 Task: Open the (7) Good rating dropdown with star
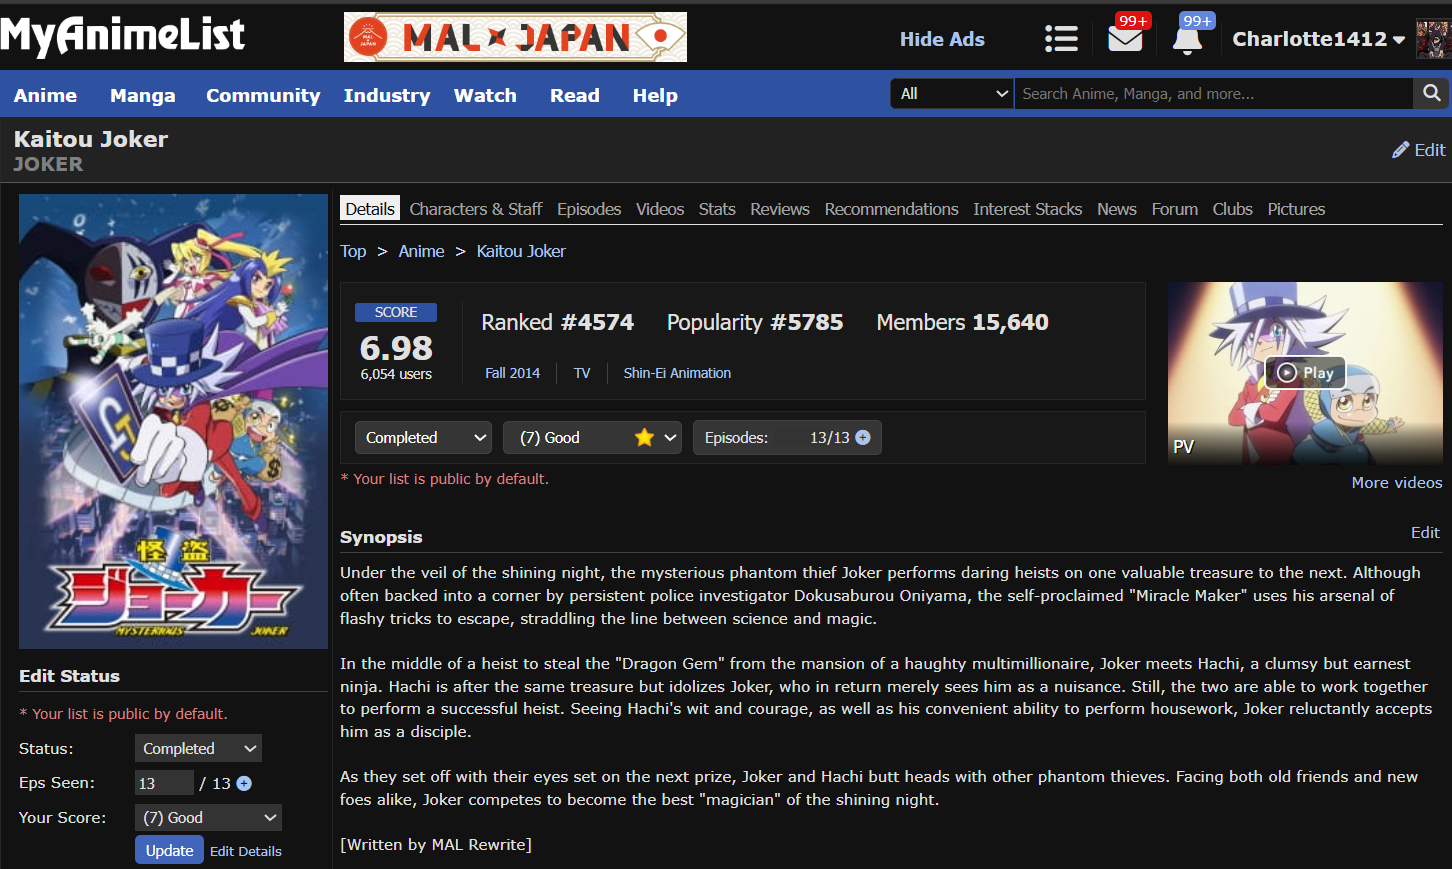pos(593,438)
